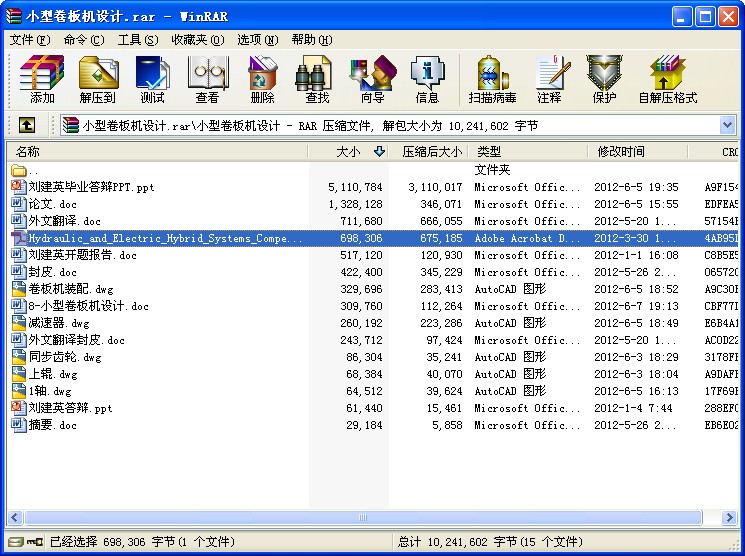The image size is (745, 556).
Task: Click the 添加 (Add) toolbar icon
Action: [x=42, y=79]
